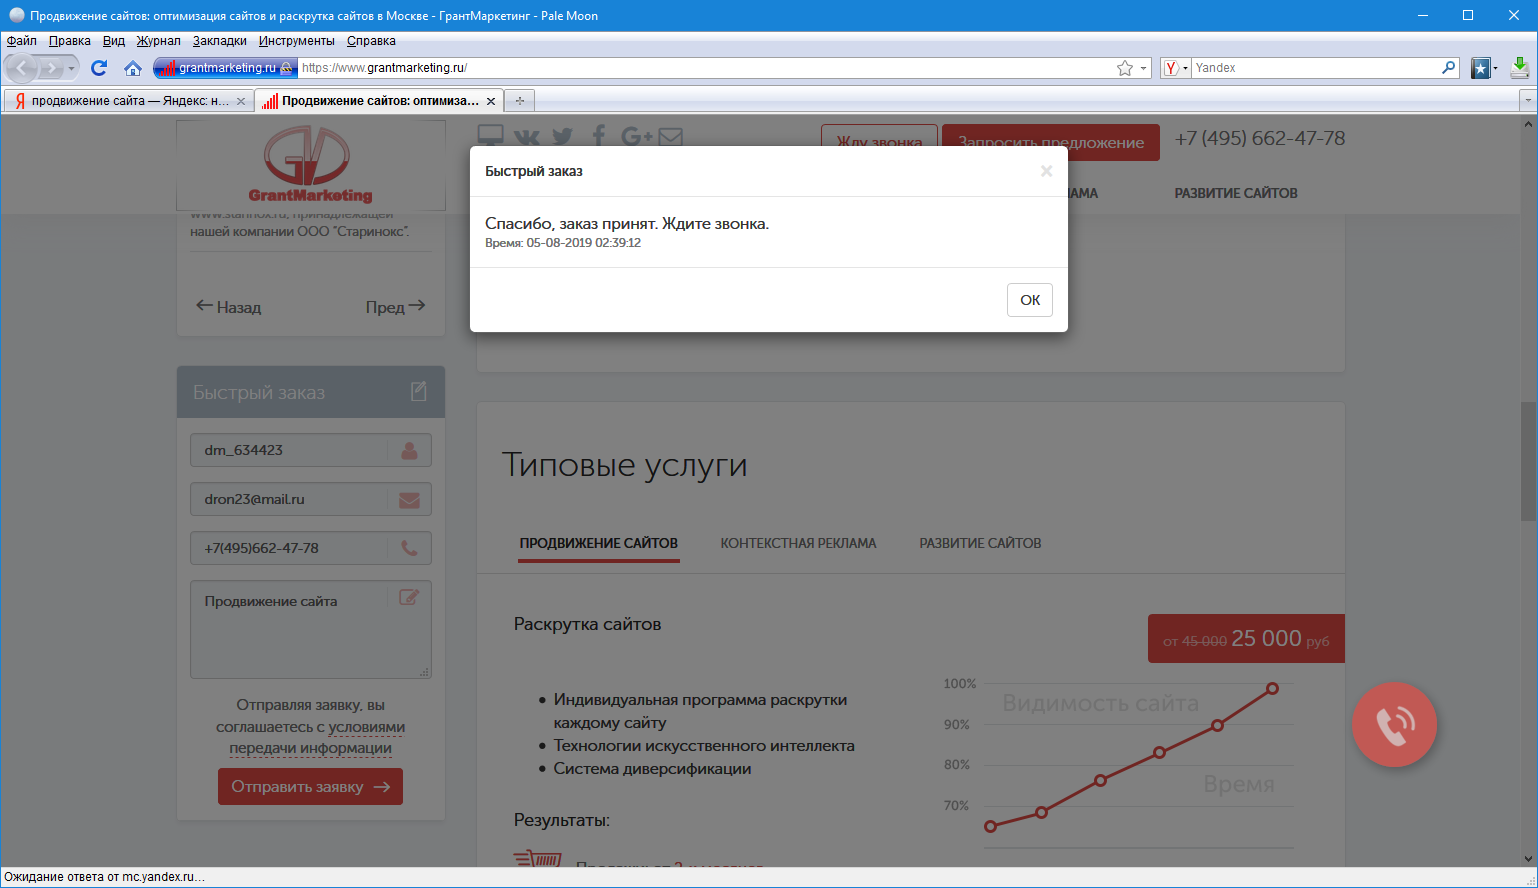Screen dimensions: 1538x888
Task: Close the Продвижение сайтов tab
Action: pos(491,101)
